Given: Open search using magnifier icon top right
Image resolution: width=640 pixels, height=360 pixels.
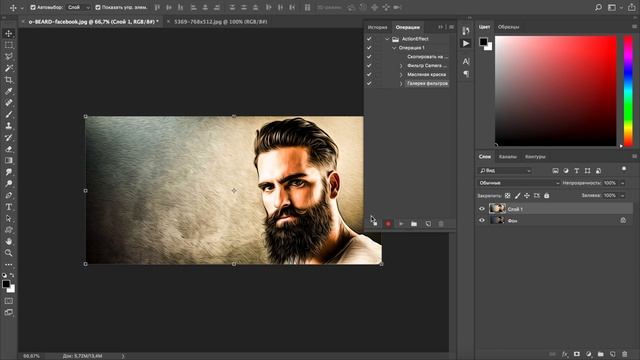Looking at the screenshot, I should [x=598, y=7].
